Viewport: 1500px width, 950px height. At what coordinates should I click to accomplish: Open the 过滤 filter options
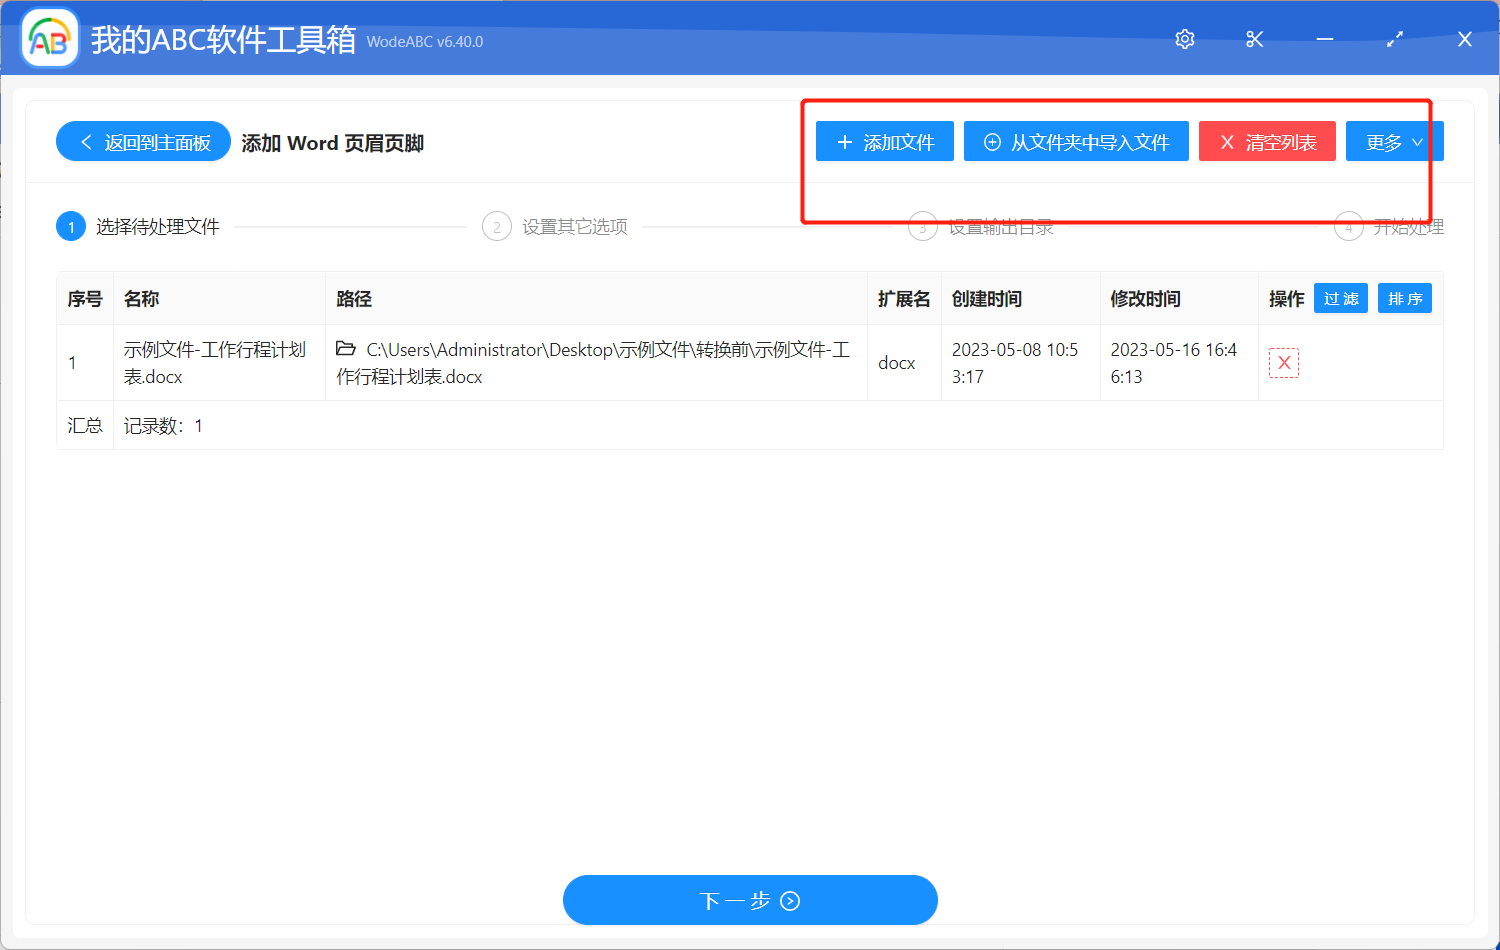tap(1340, 298)
